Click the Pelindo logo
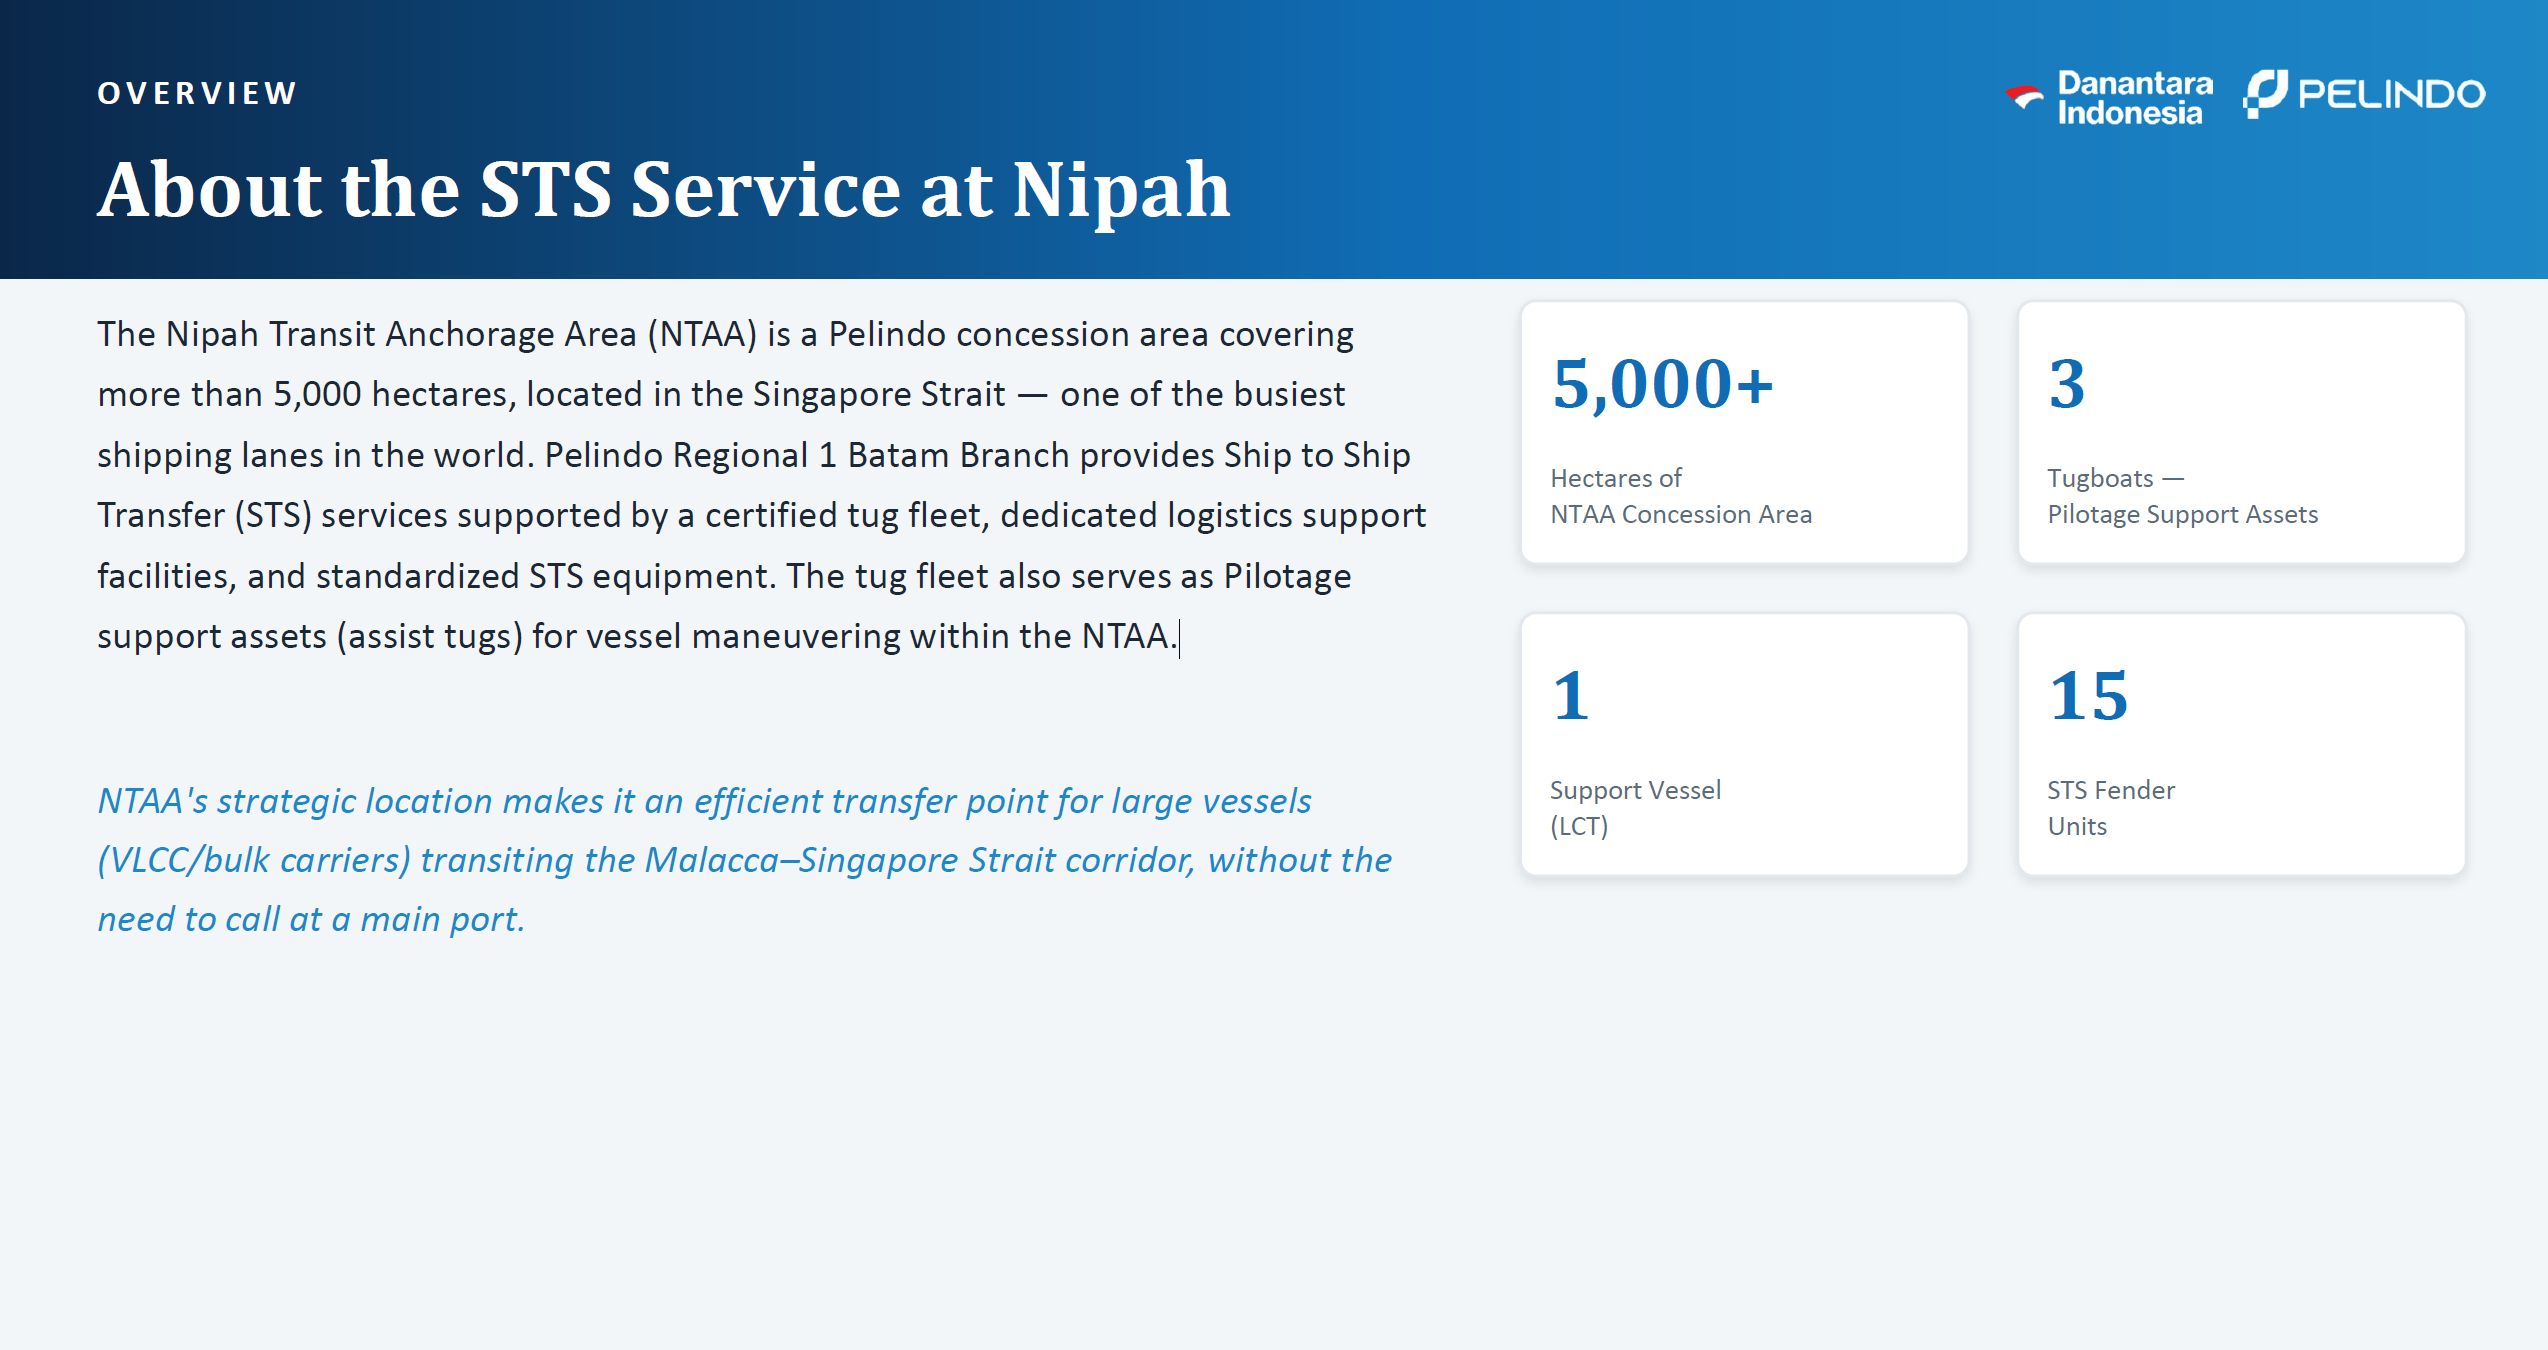The height and width of the screenshot is (1350, 2548). (x=2364, y=94)
